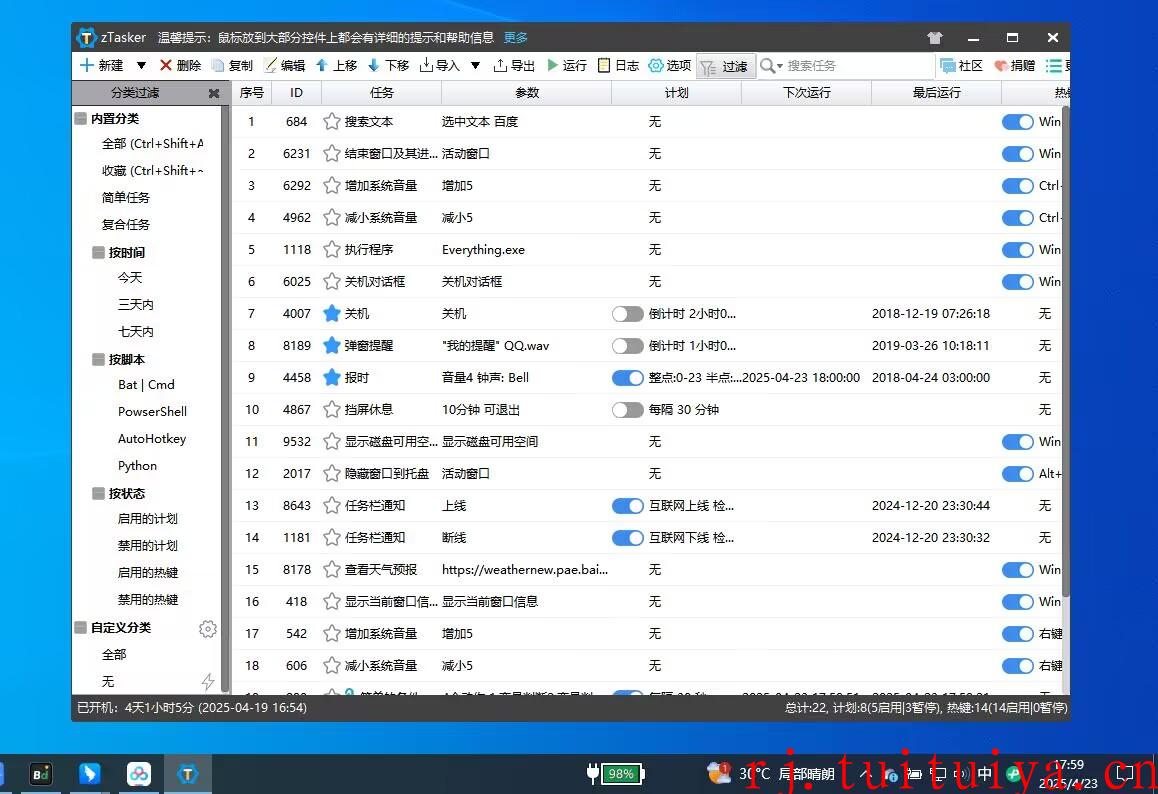The width and height of the screenshot is (1158, 794).
Task: Favorite the 查看天气预报 task star
Action: coord(332,570)
